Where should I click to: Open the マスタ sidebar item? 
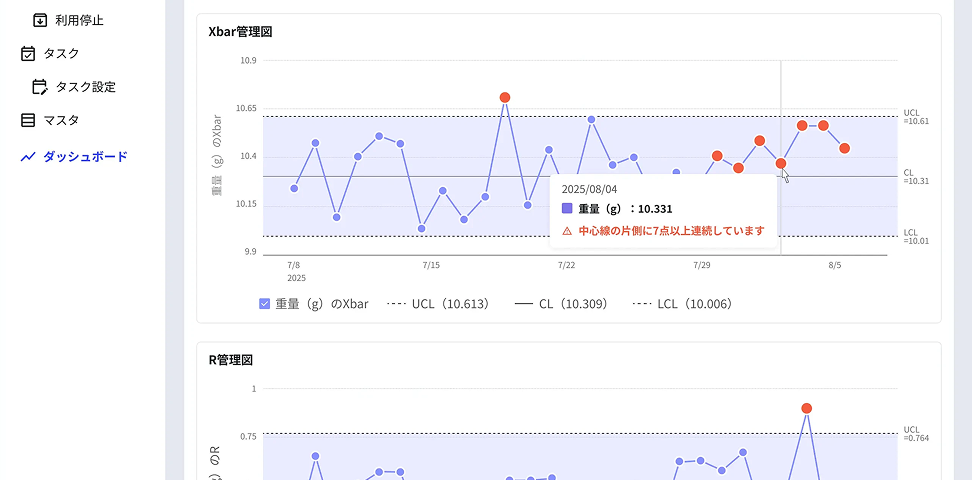61,120
